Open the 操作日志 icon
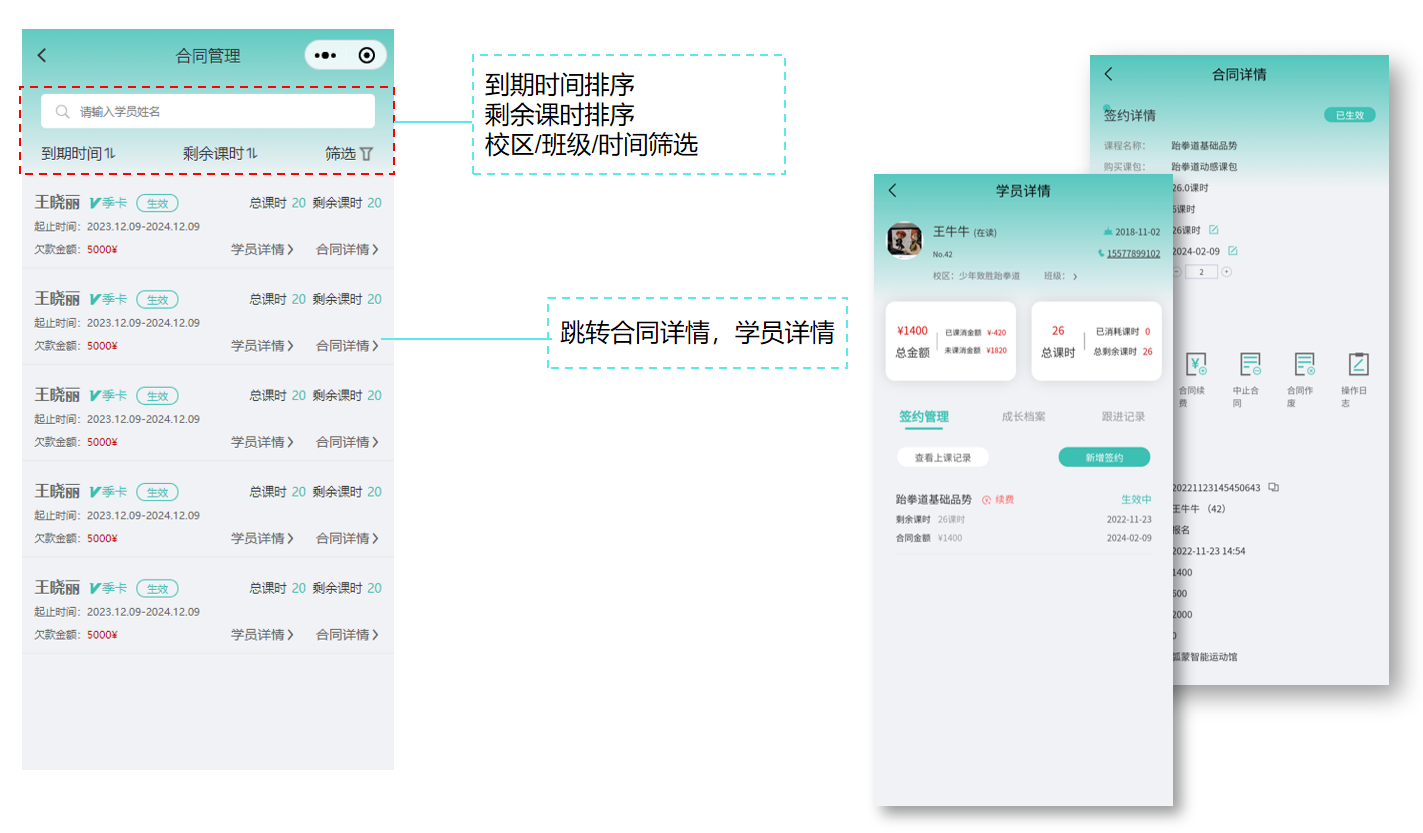 [1357, 364]
